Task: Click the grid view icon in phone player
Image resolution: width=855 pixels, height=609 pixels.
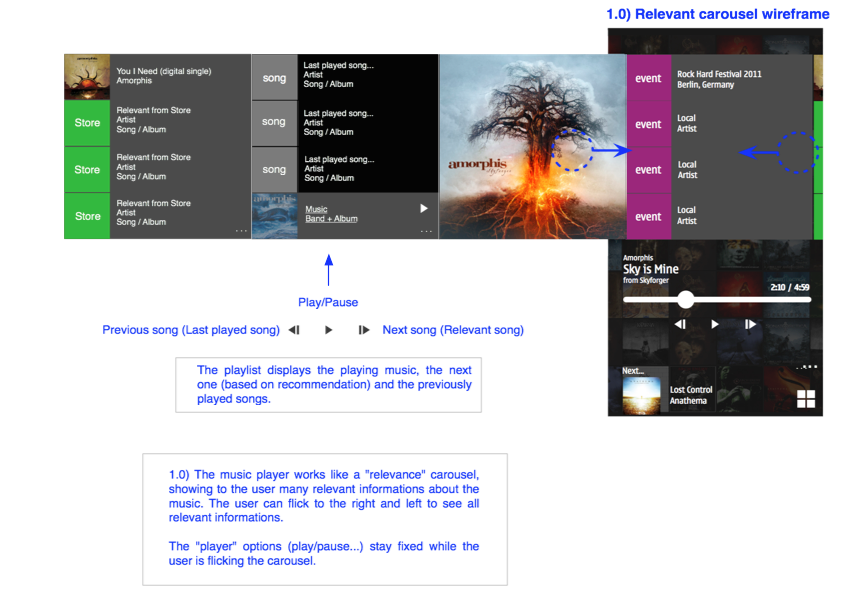Action: click(x=805, y=399)
